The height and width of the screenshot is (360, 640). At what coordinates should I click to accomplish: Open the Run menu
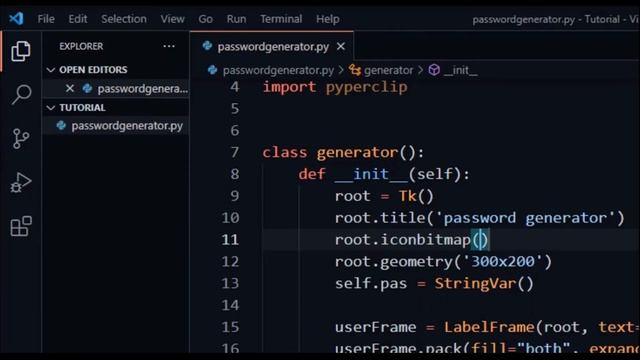click(236, 19)
